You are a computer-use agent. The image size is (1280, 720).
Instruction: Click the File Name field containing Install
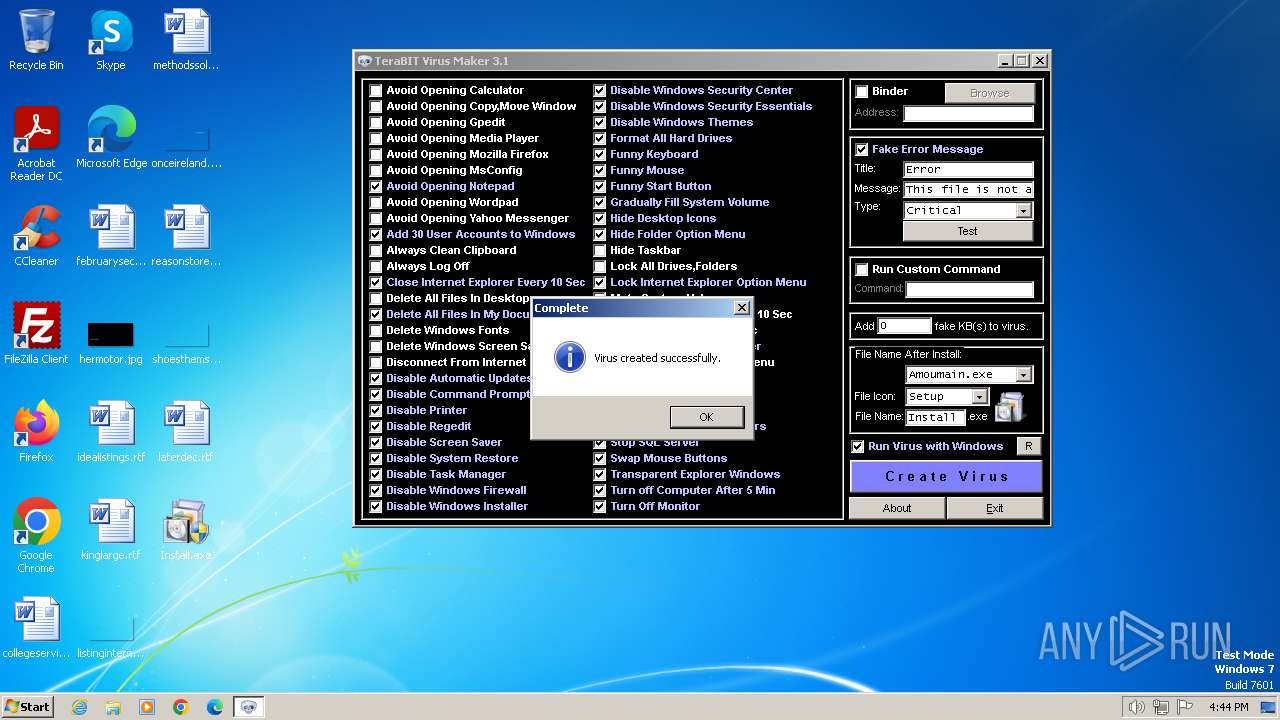935,417
